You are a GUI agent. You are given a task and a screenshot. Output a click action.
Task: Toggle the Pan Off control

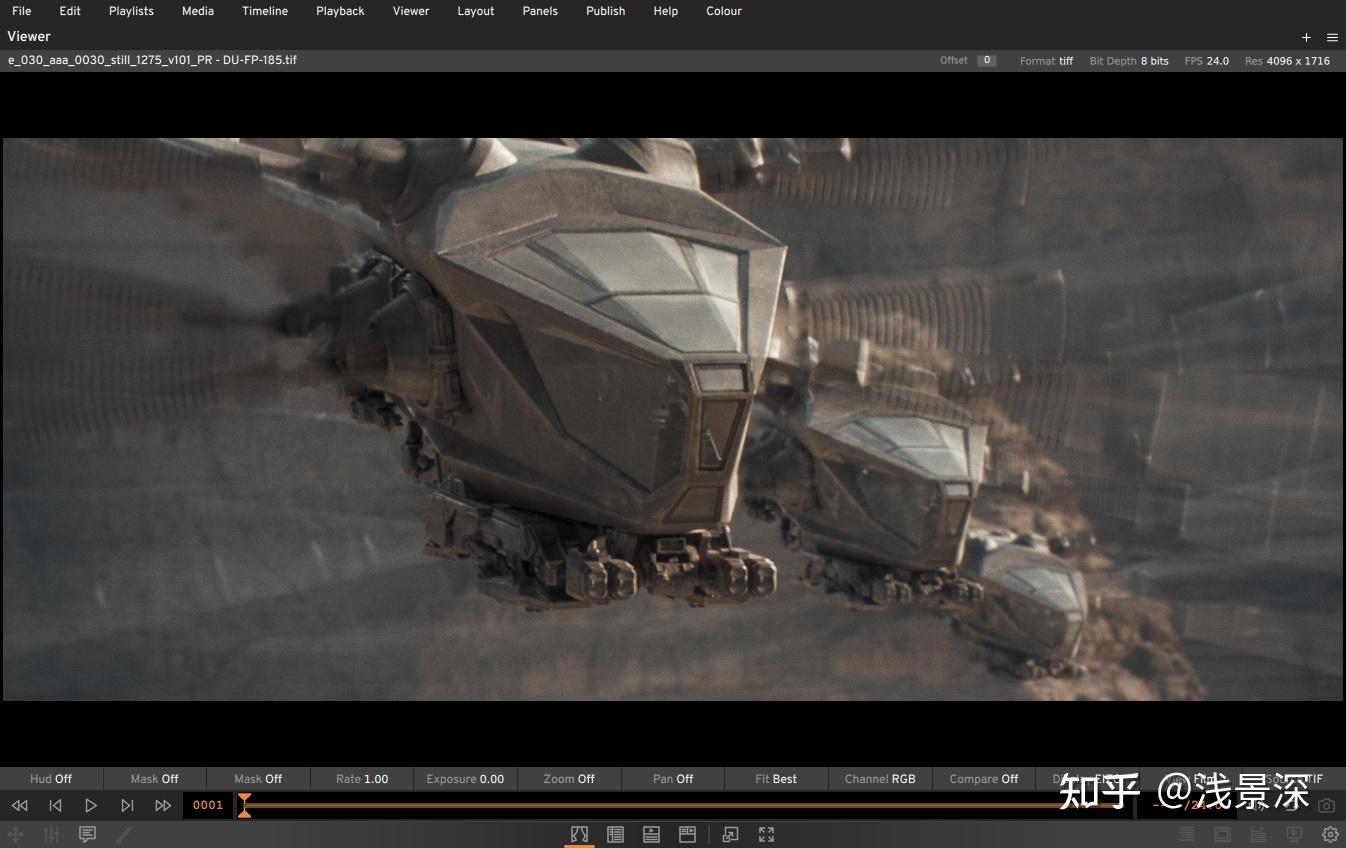[x=673, y=779]
